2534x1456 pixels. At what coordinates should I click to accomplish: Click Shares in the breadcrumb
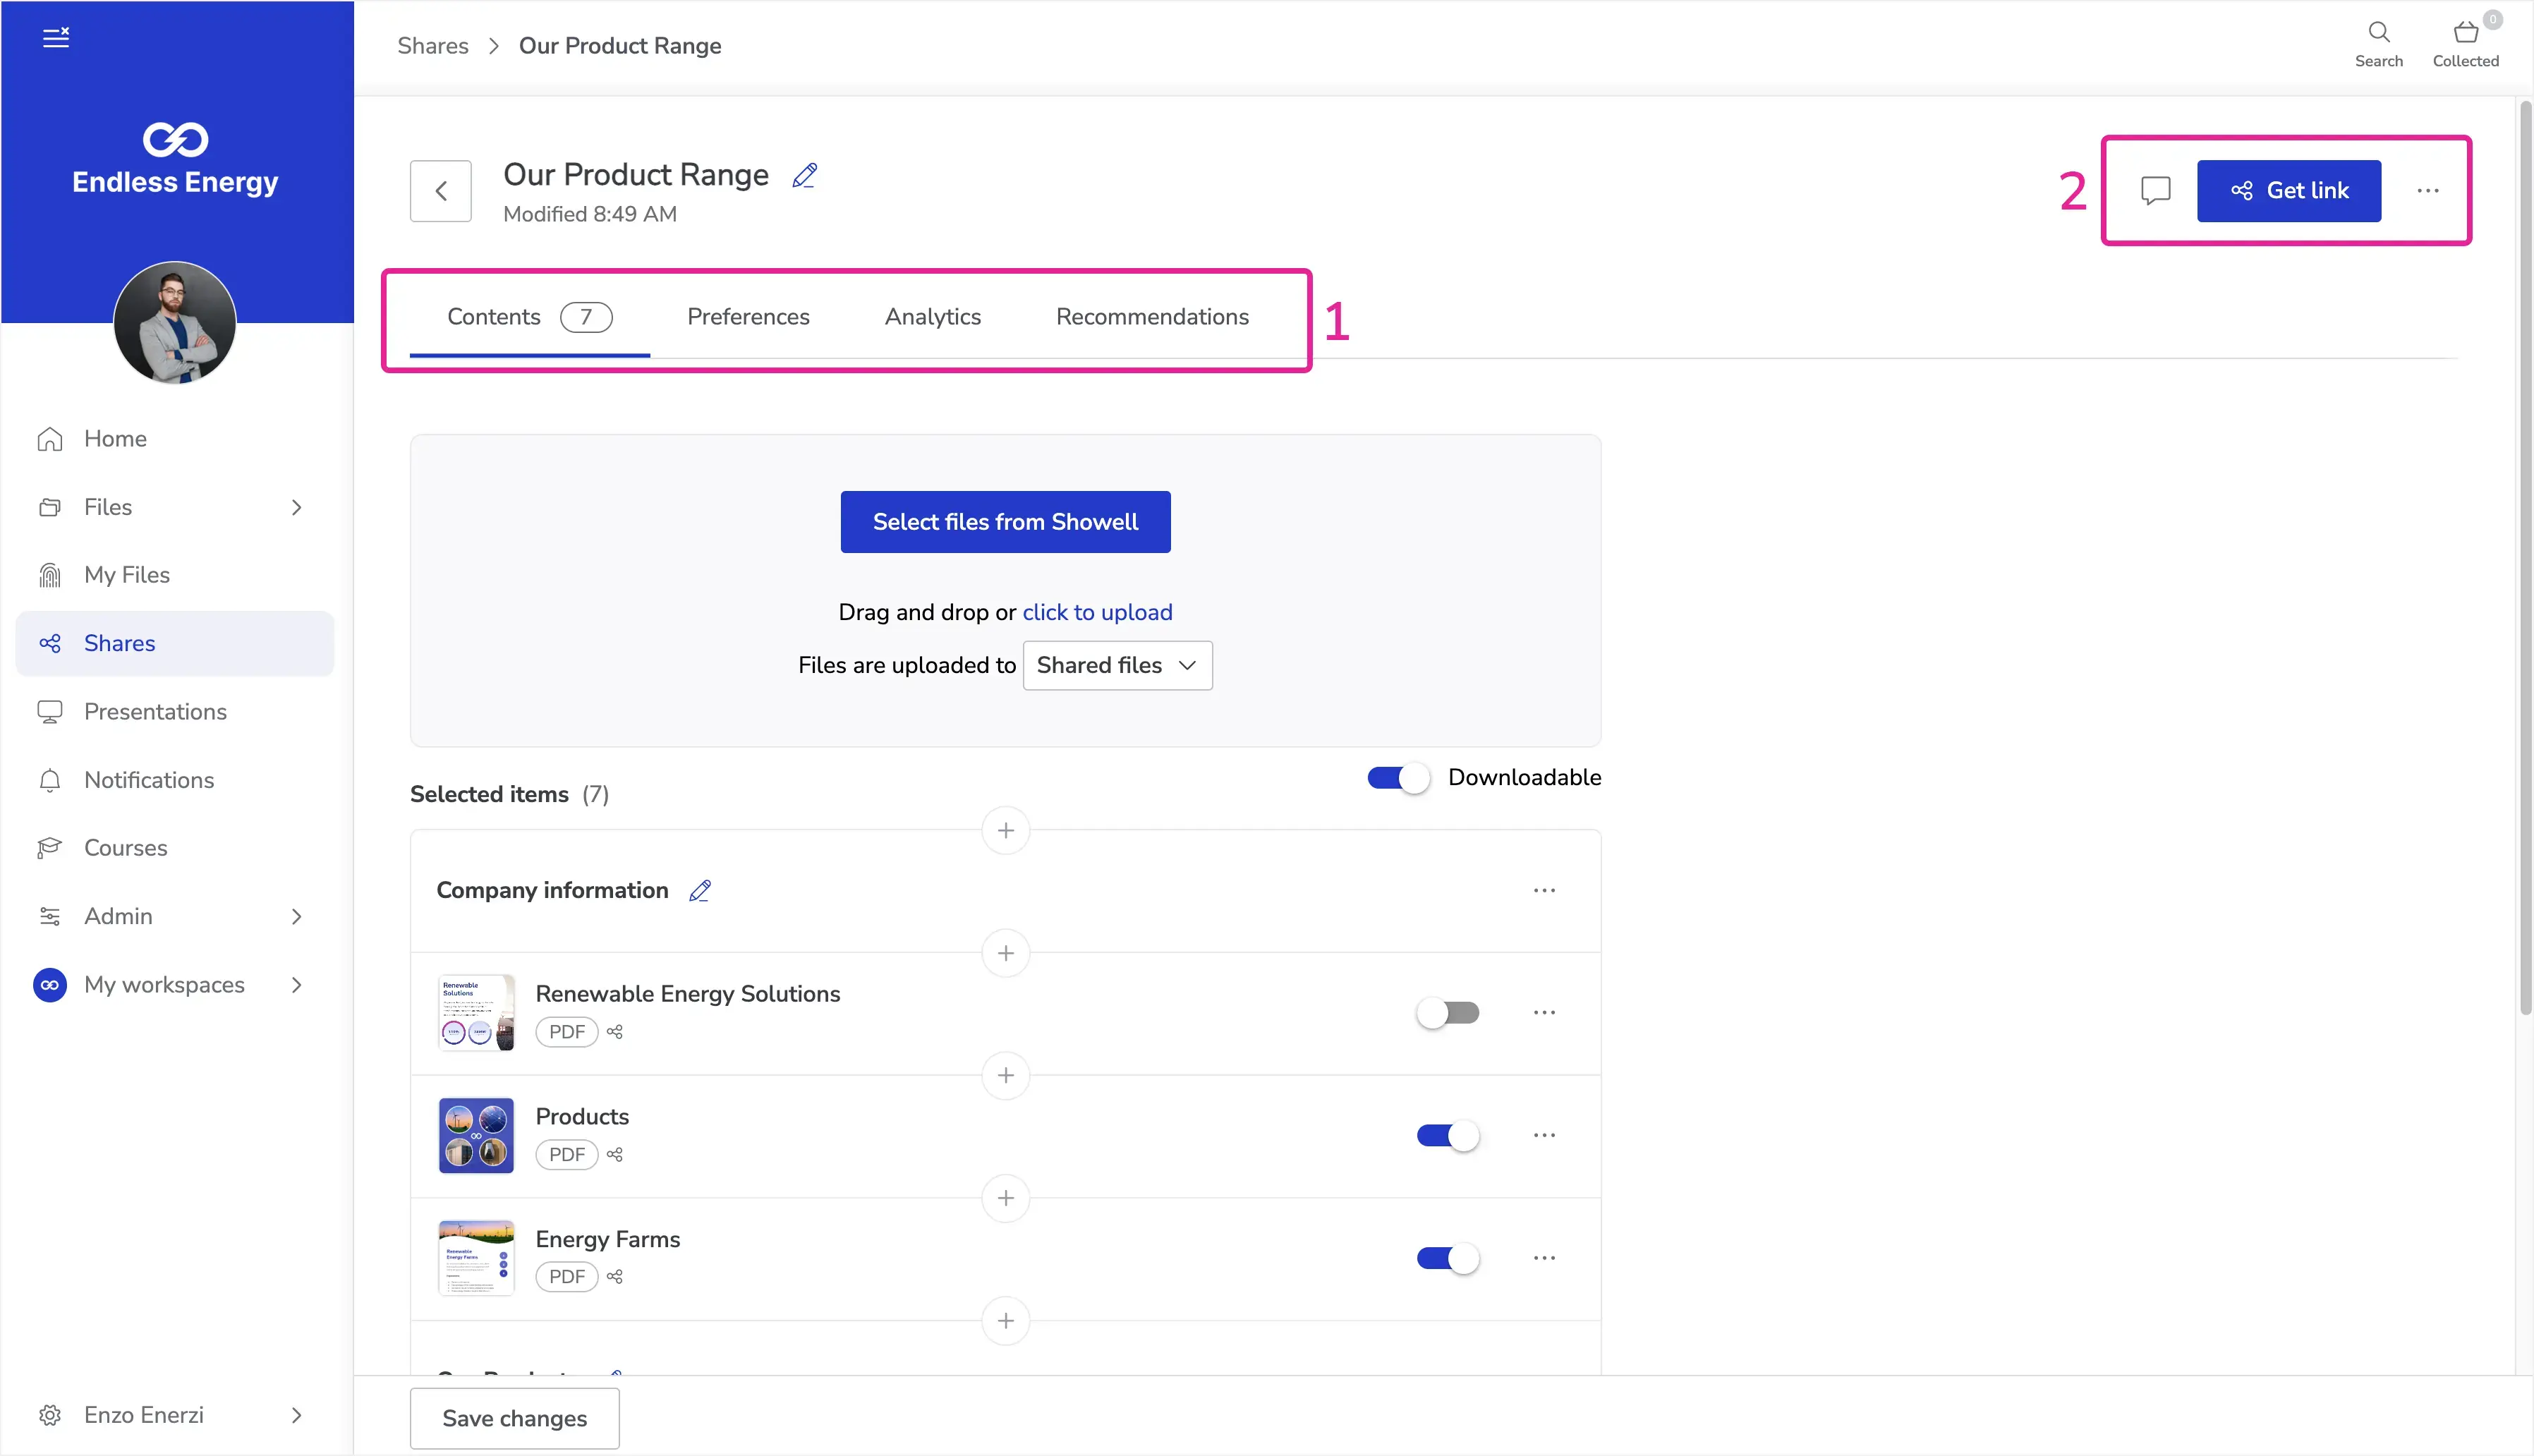point(432,46)
